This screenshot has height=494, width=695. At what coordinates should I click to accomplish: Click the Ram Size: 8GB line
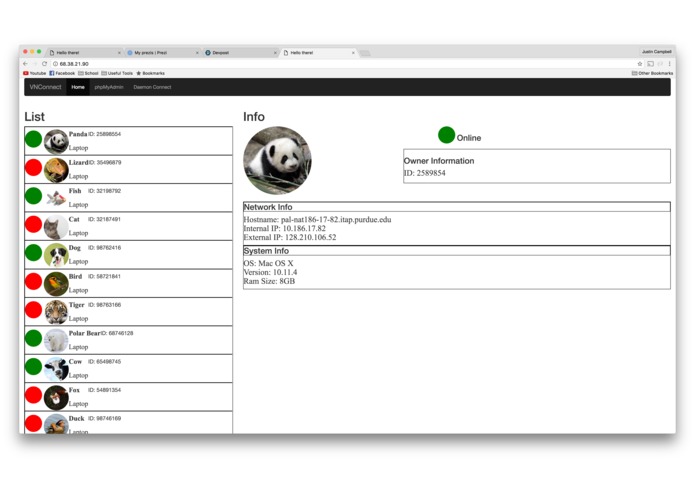269,281
